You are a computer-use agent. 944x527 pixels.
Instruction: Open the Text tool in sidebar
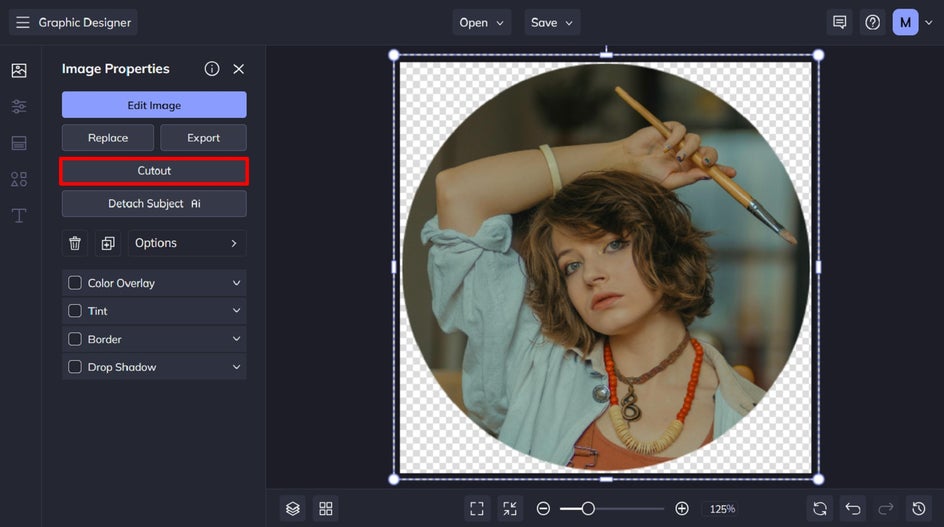coord(19,216)
